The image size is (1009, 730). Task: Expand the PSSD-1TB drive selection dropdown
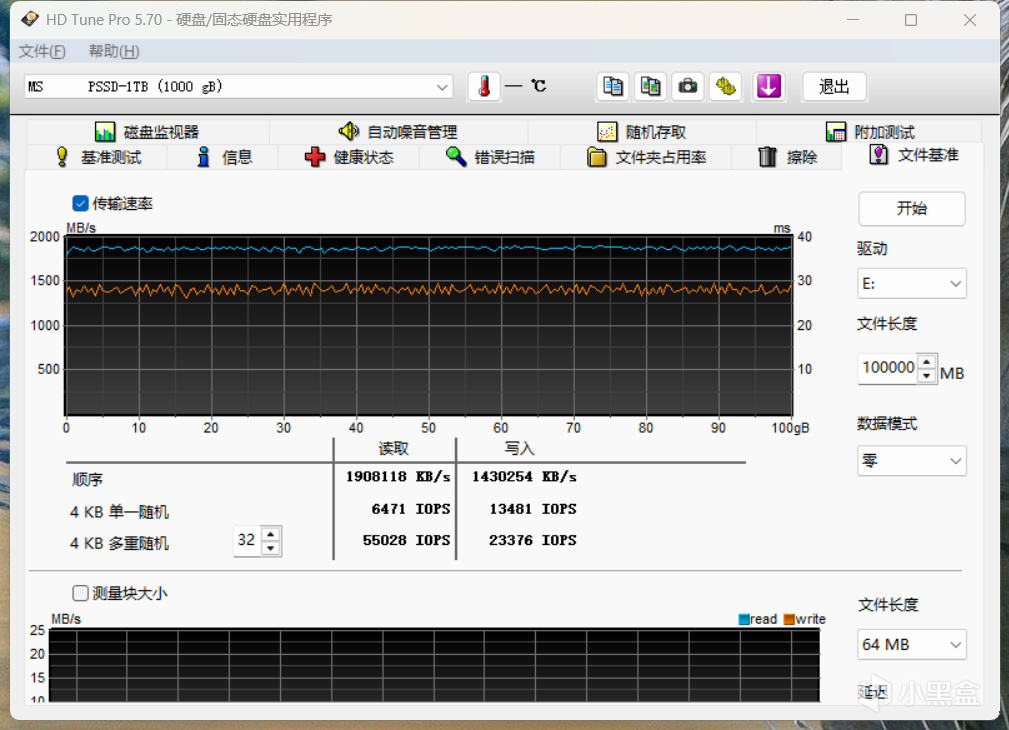pos(238,86)
